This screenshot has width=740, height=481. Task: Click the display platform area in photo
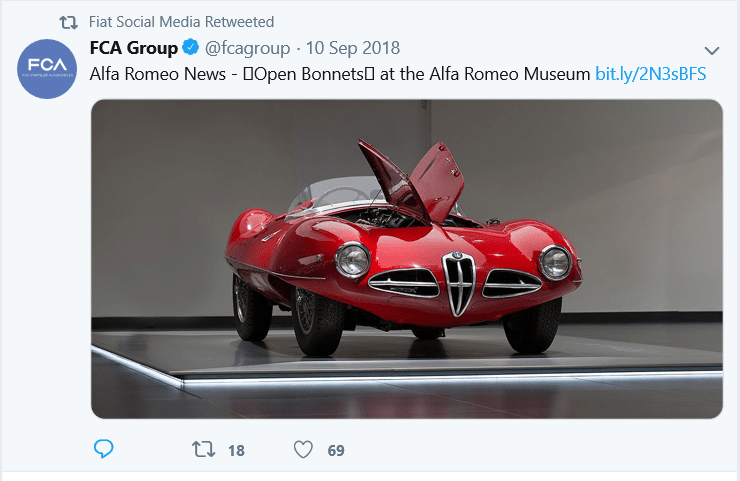tap(406, 359)
